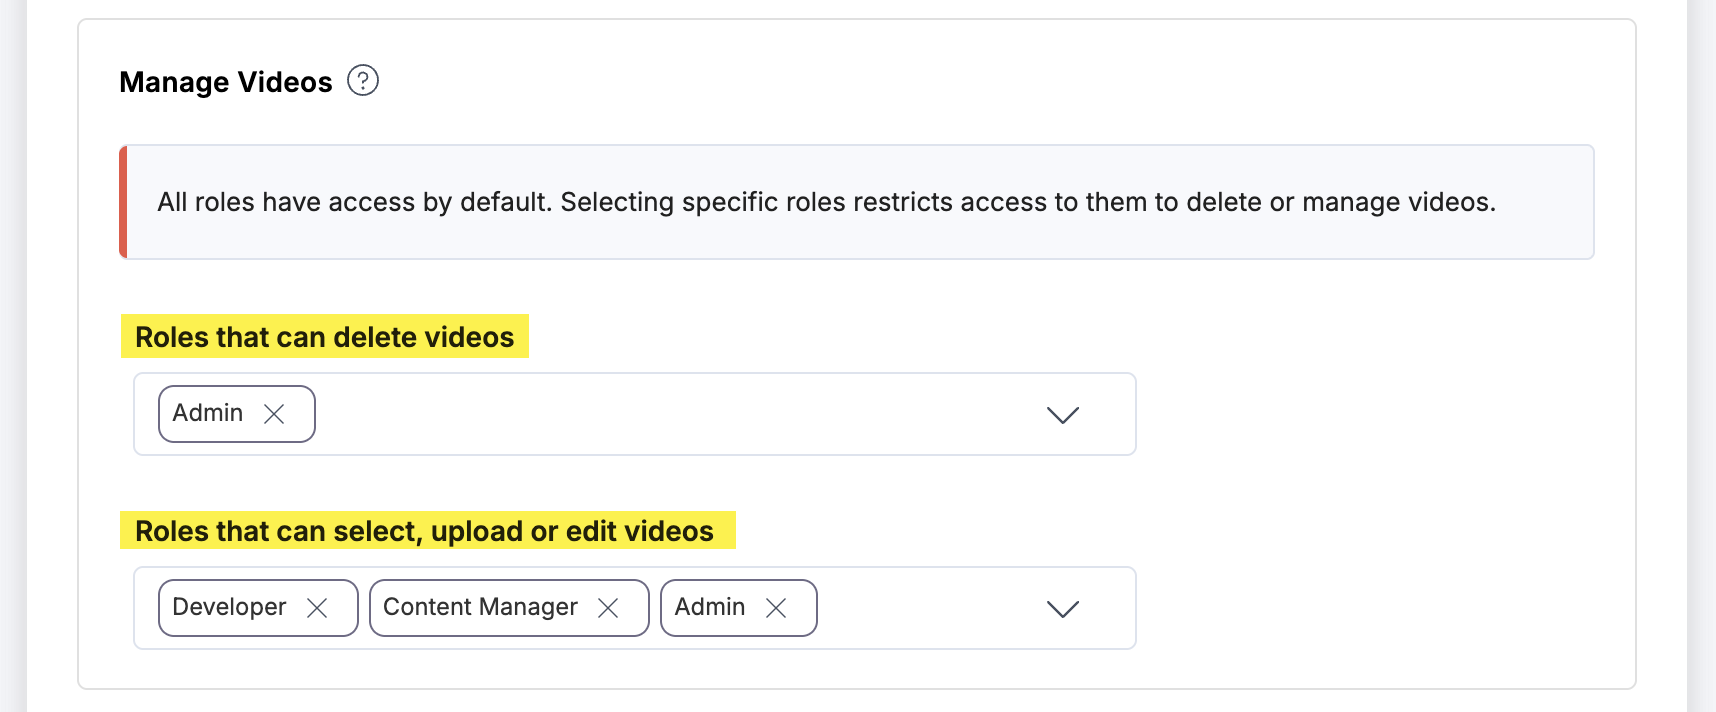Click the chevron next to the Admin chip
The image size is (1716, 712).
pyautogui.click(x=1063, y=414)
